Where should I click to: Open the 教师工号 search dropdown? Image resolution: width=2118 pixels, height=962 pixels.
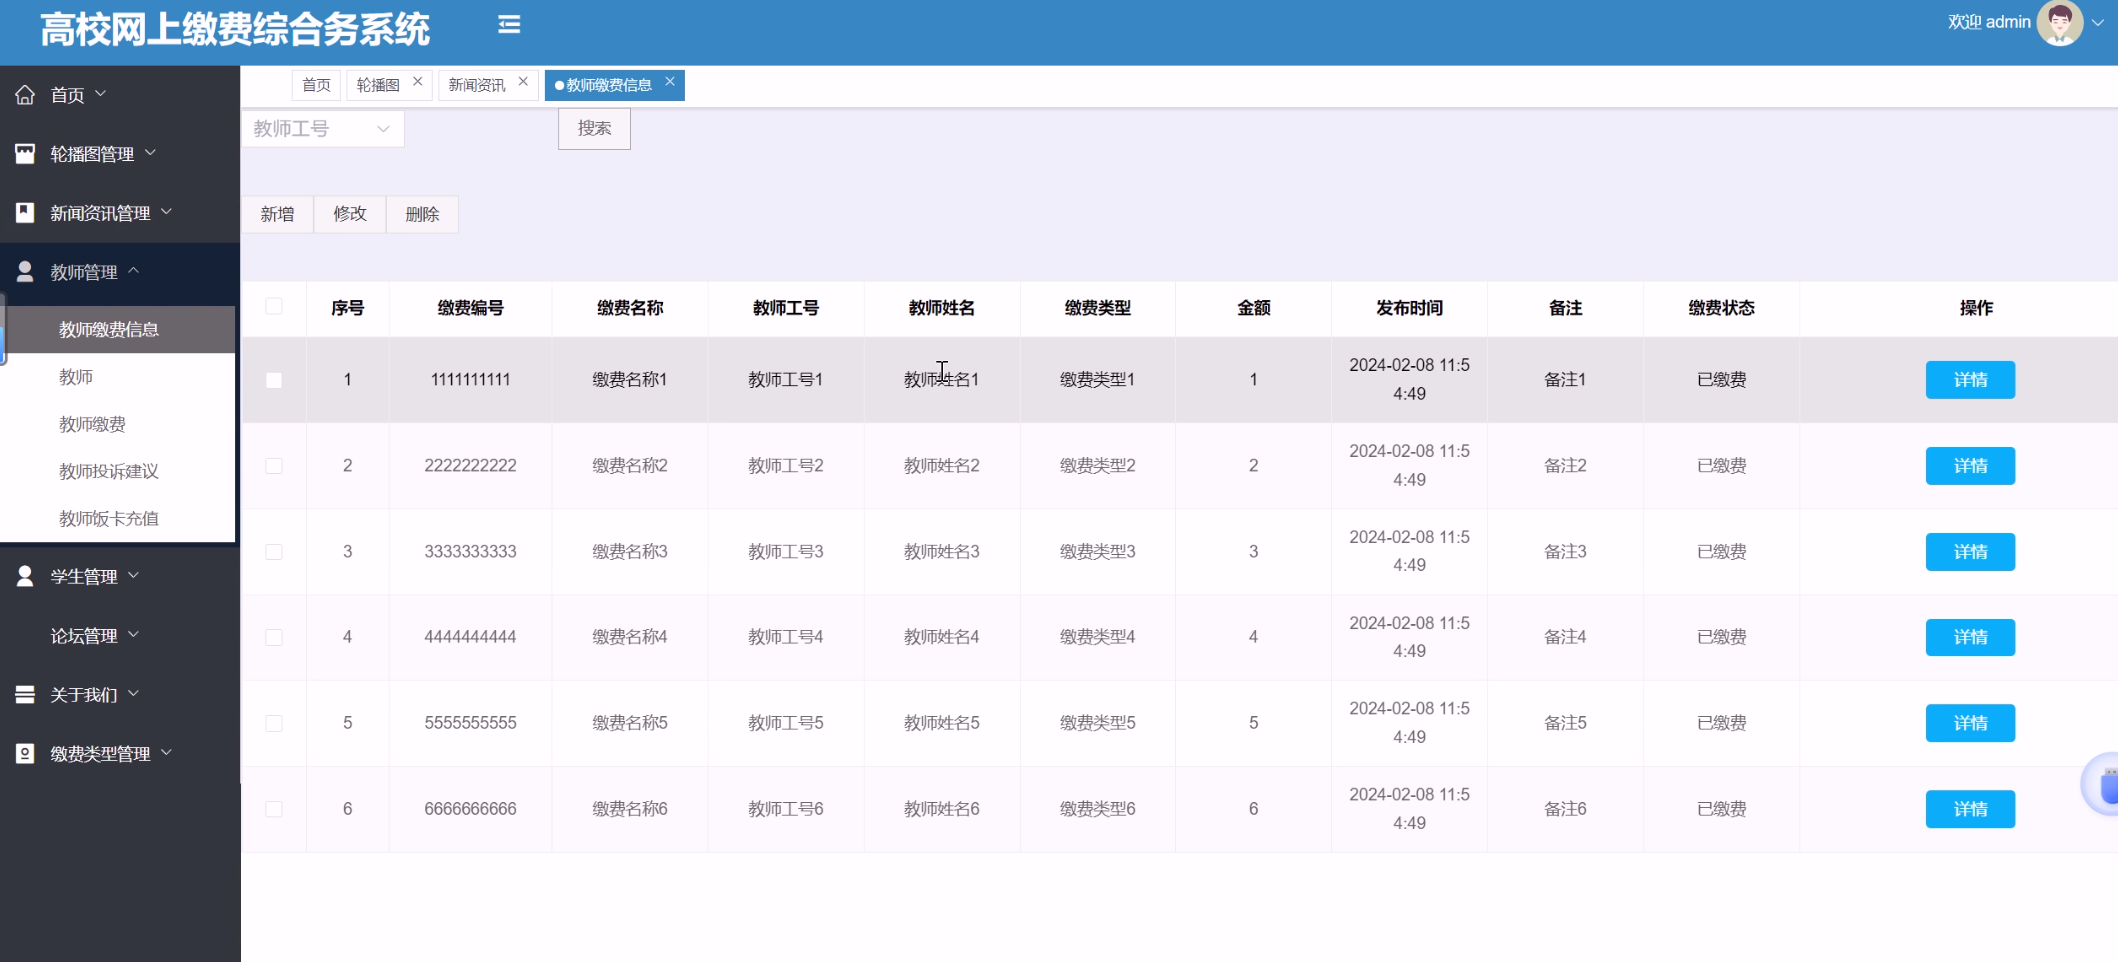pos(323,129)
